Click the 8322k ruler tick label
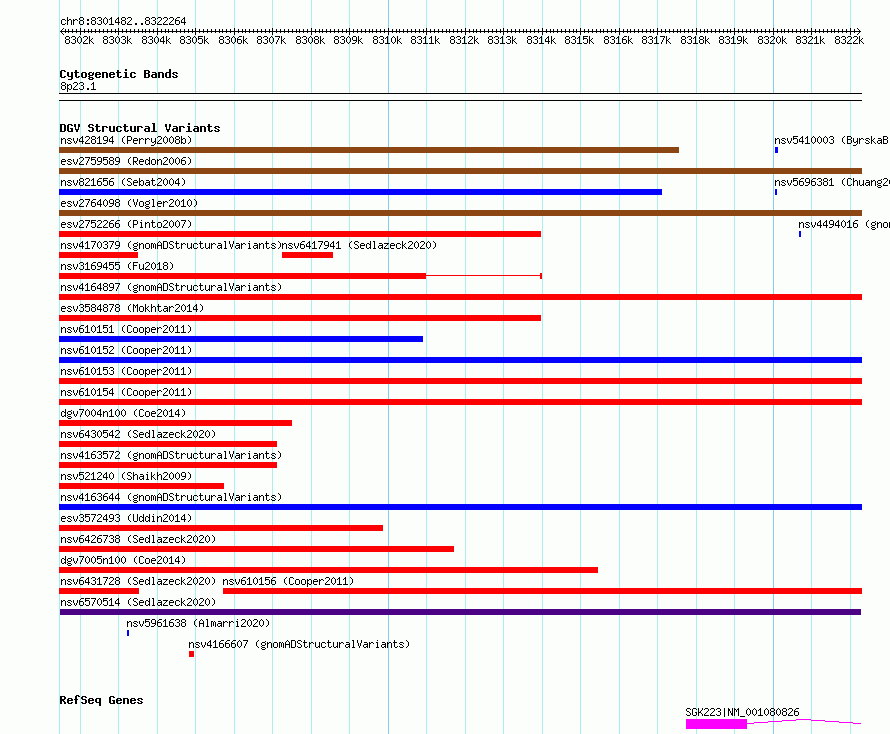 tap(849, 40)
